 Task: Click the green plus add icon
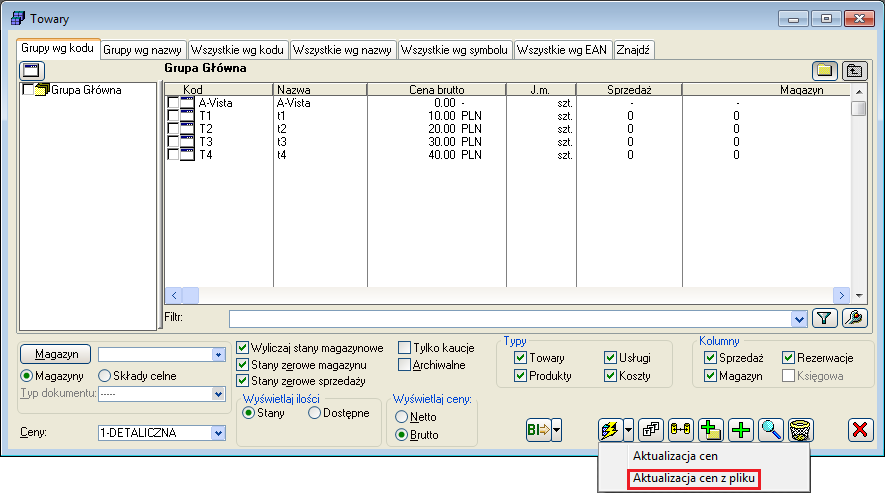tap(741, 430)
